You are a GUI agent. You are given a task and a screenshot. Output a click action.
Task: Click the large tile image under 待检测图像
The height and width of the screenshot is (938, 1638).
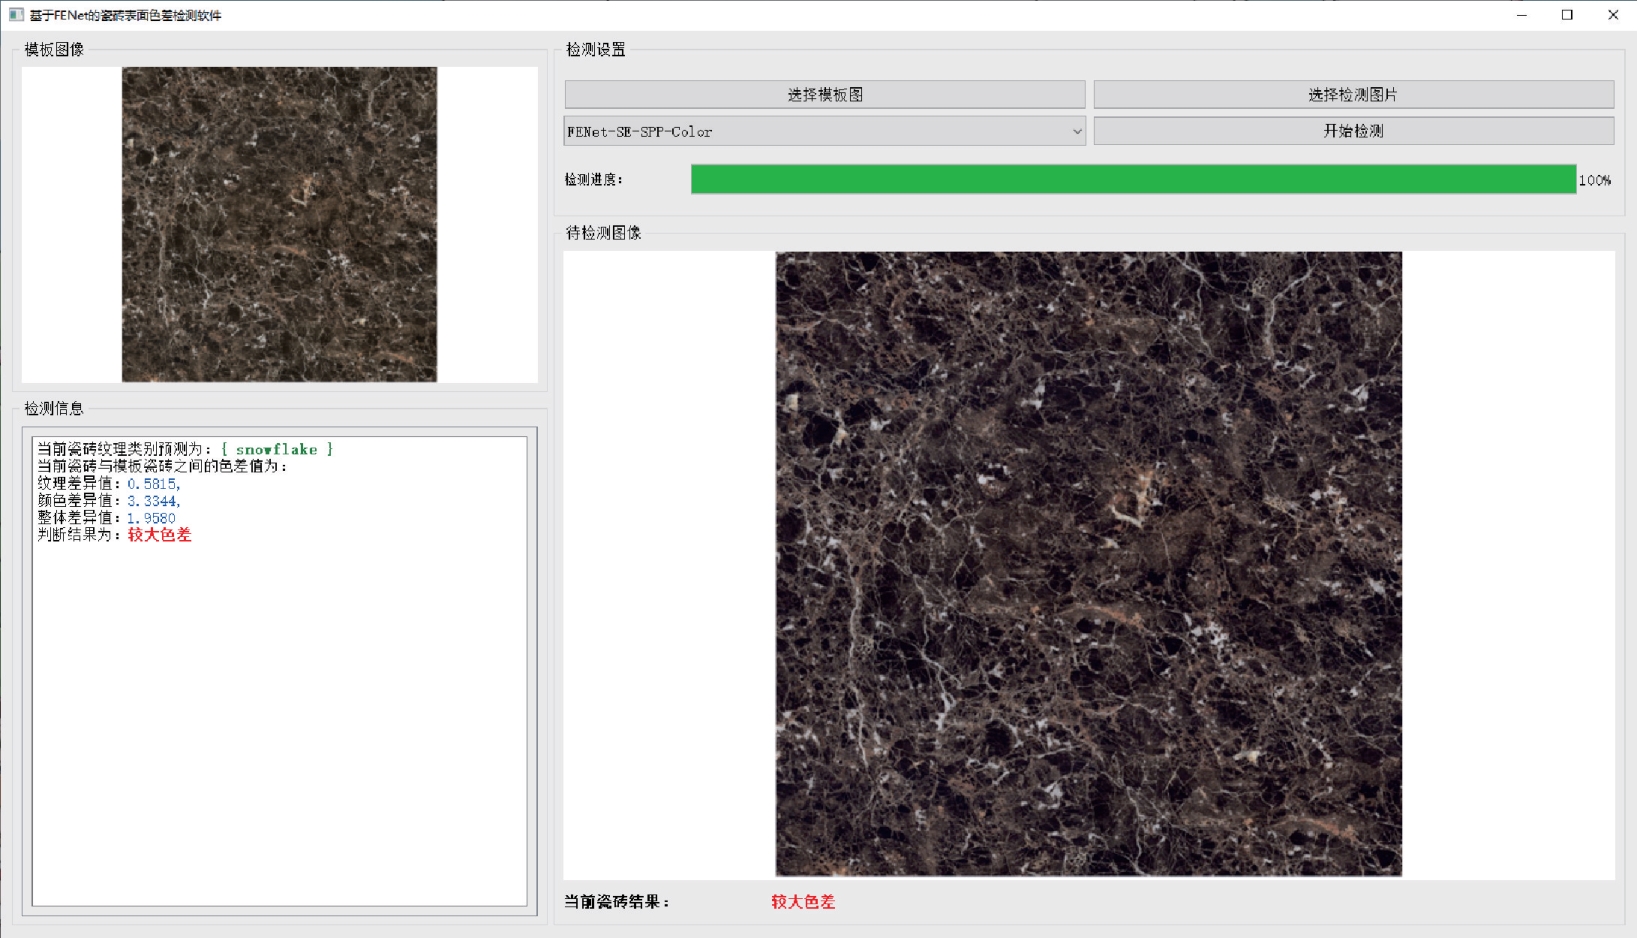[x=1088, y=564]
